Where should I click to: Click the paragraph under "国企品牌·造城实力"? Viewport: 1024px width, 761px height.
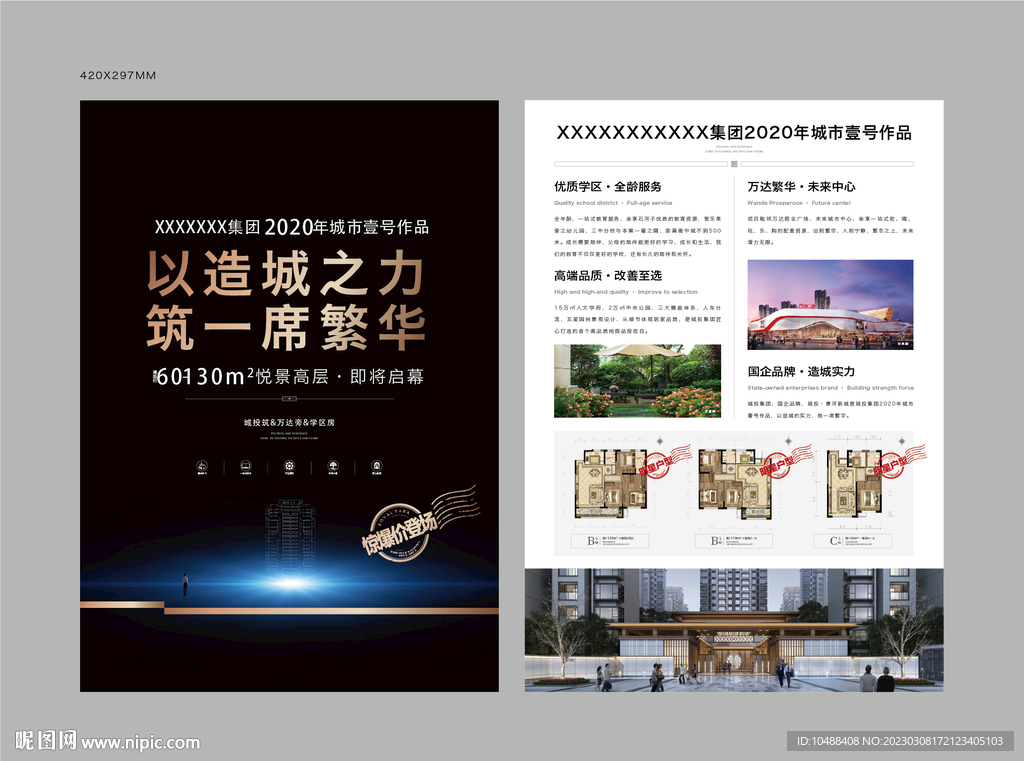coord(830,410)
